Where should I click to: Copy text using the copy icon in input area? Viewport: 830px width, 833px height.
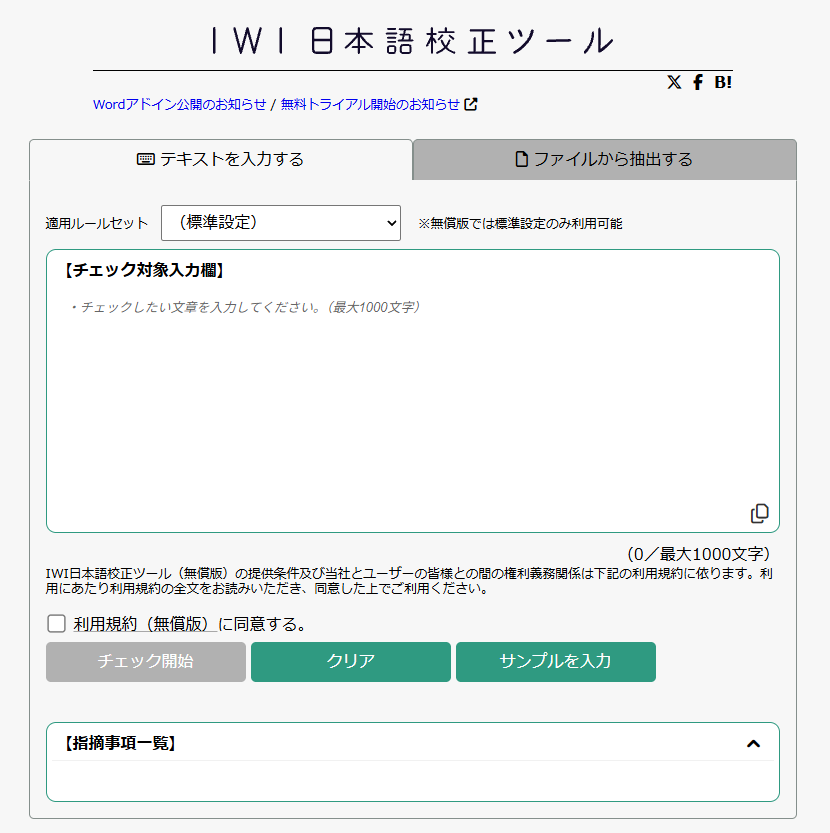point(759,513)
